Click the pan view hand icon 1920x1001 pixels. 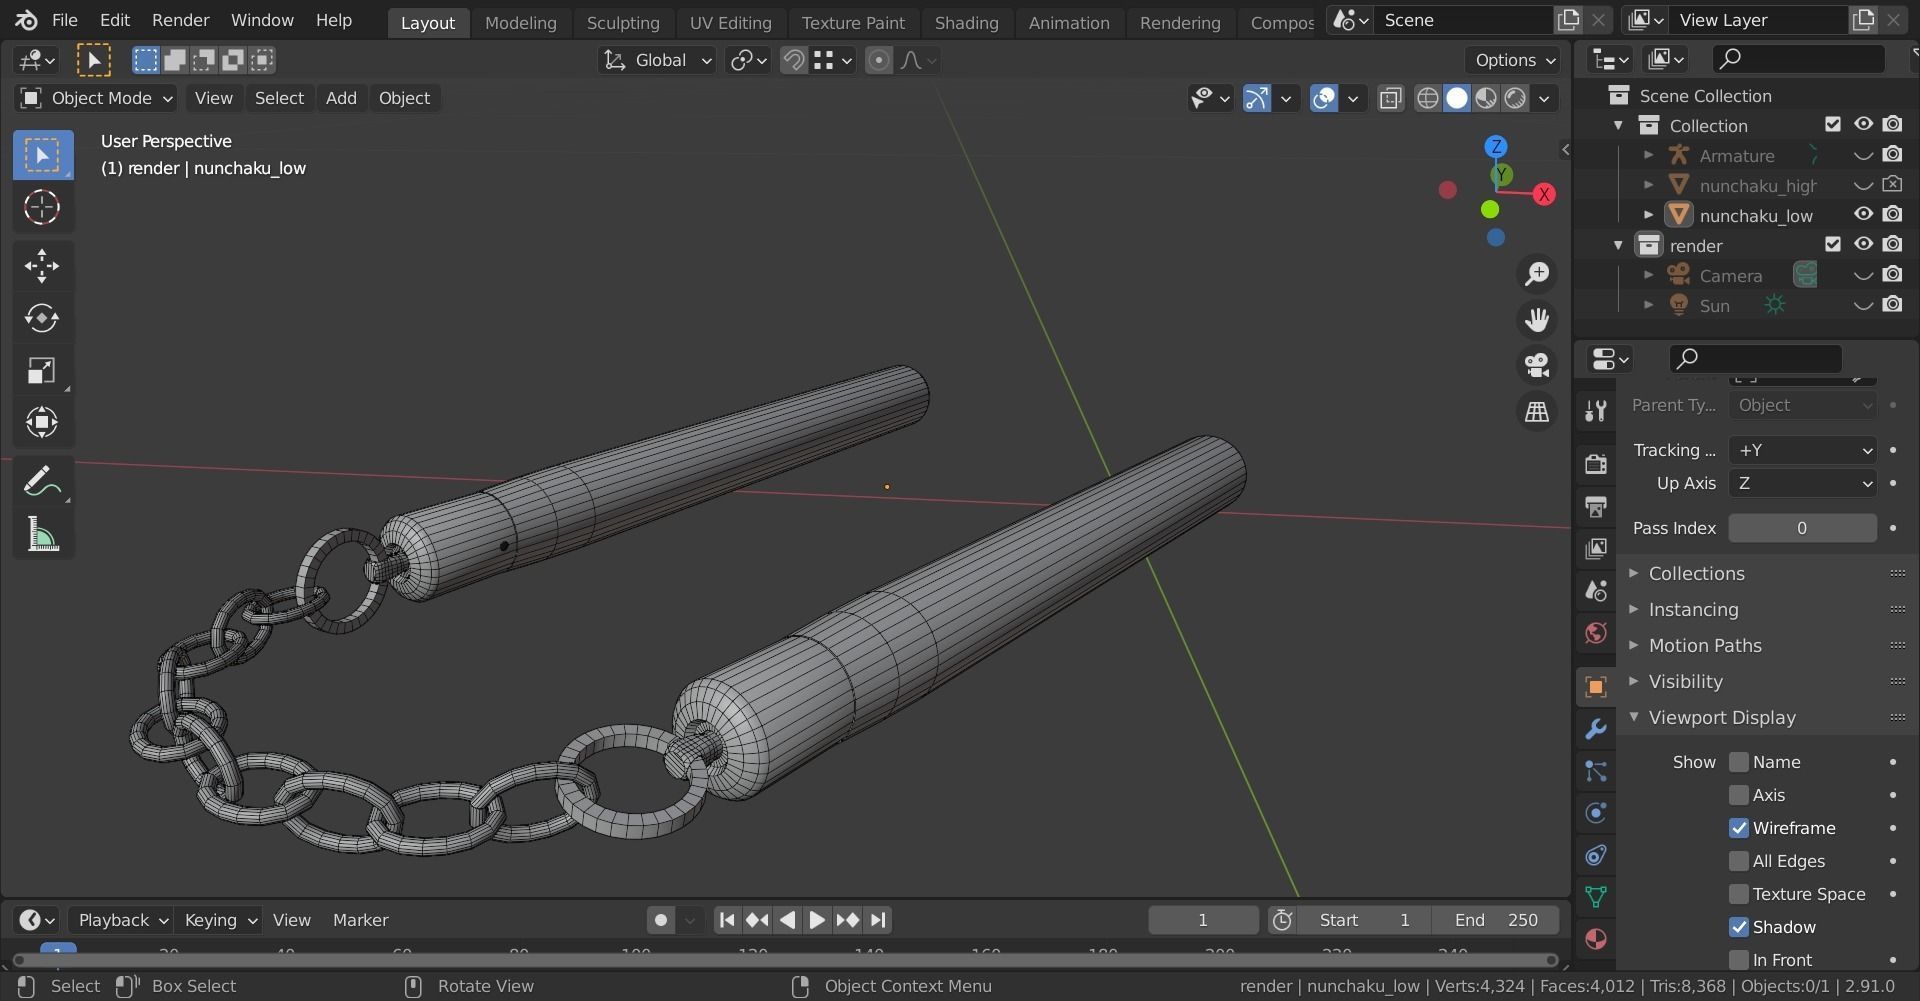[1537, 319]
